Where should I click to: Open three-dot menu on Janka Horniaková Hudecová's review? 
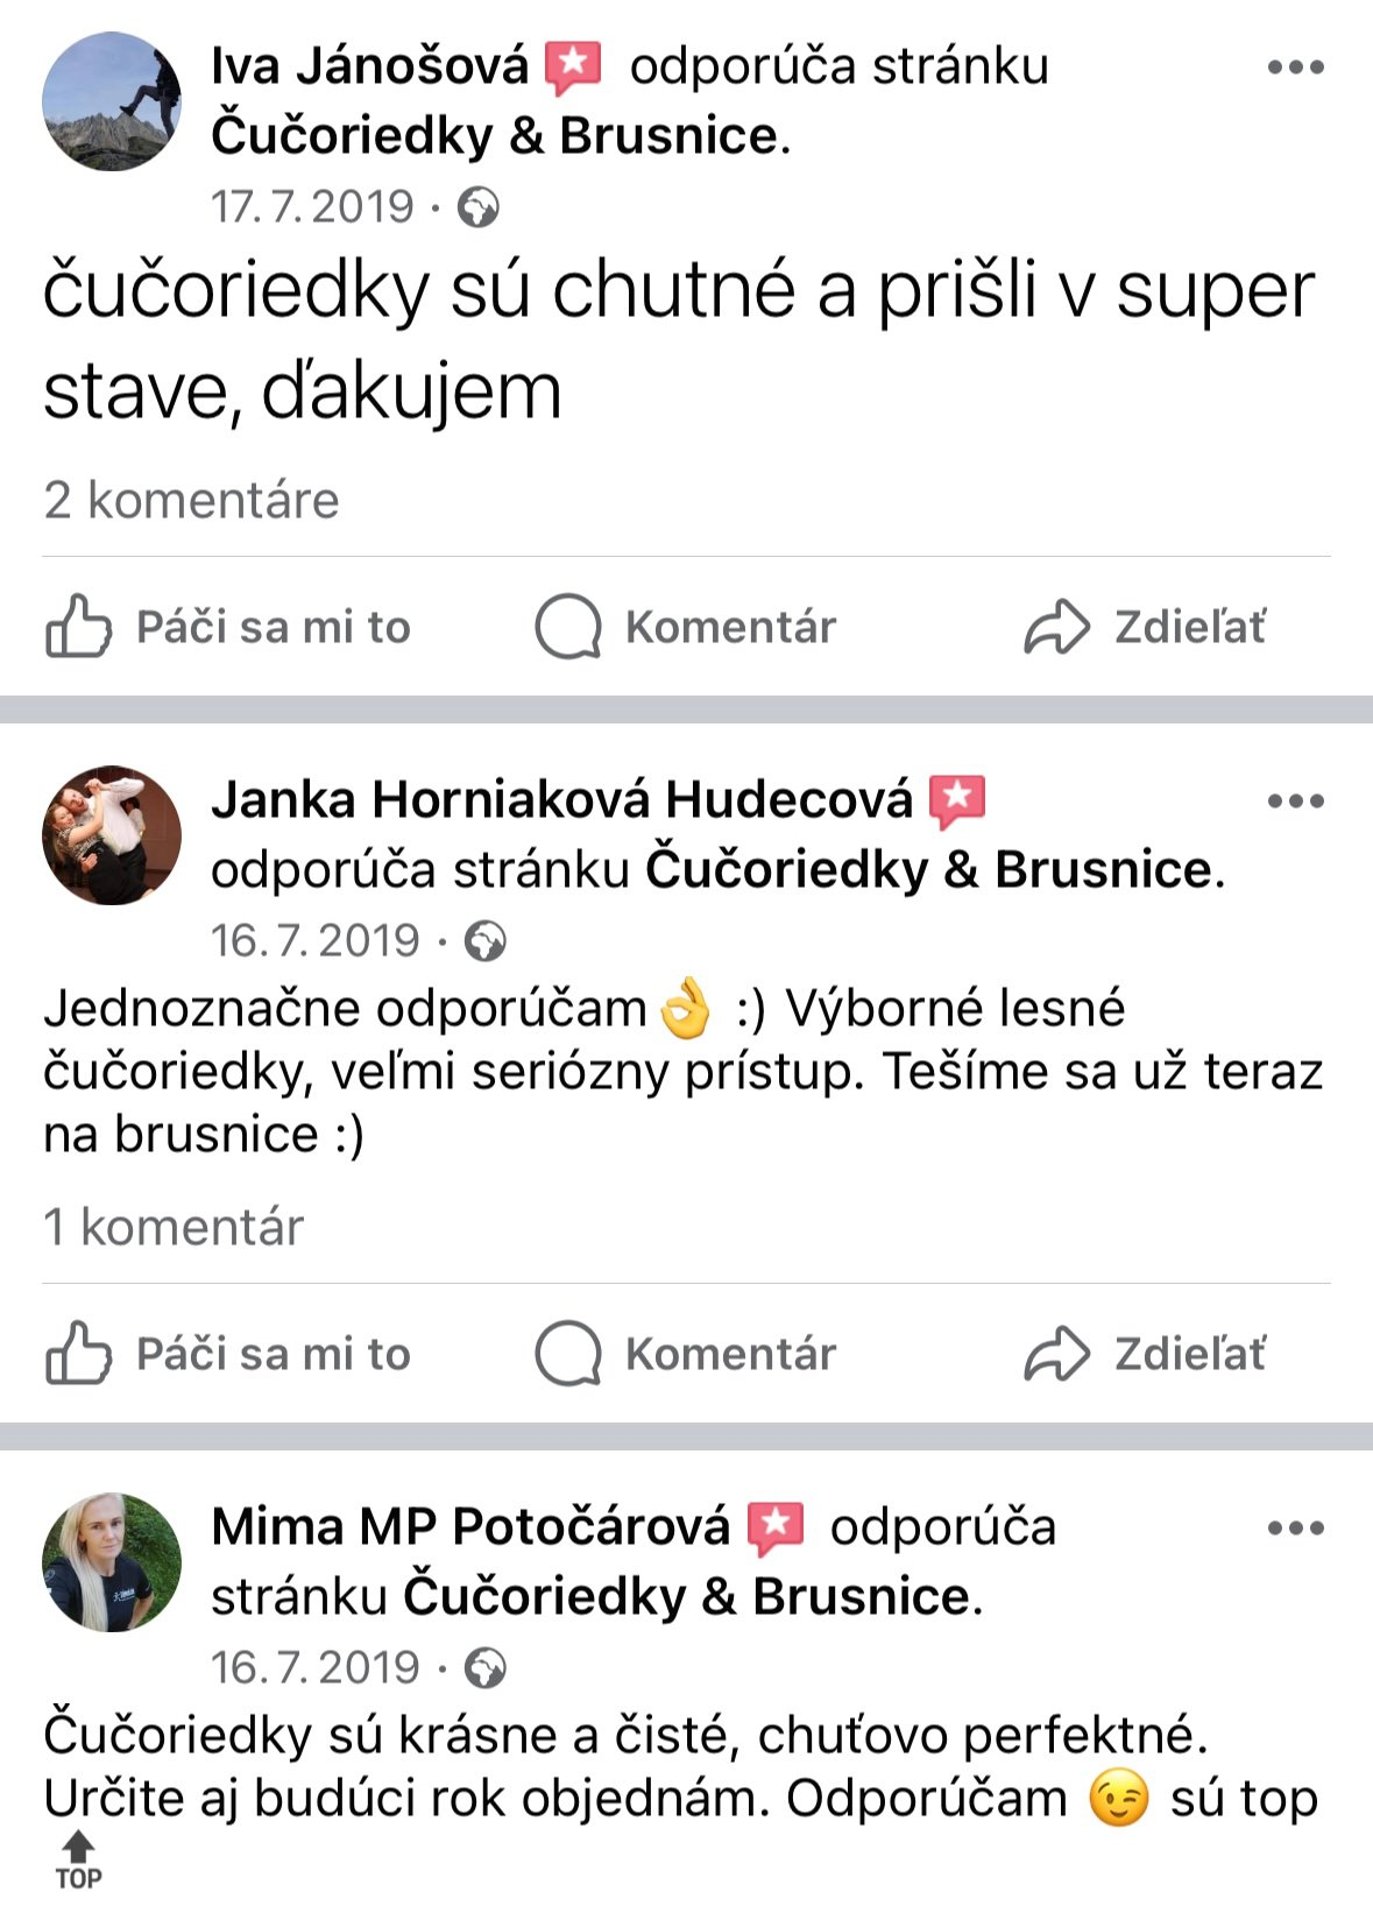tap(1295, 801)
